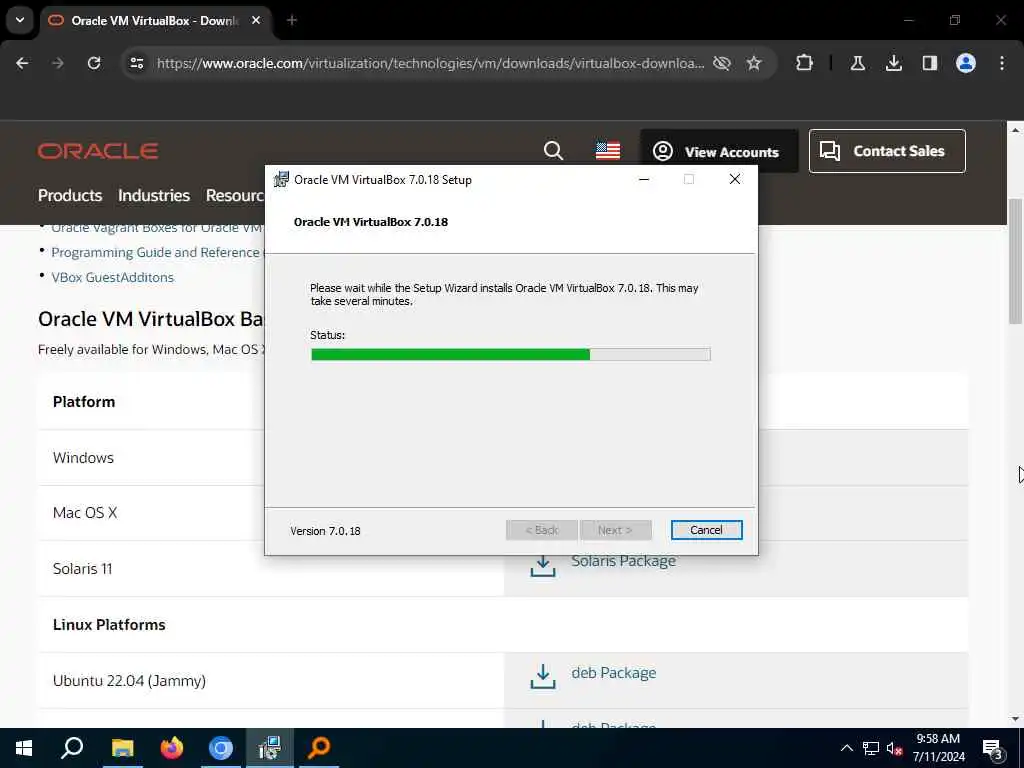Click the Ubuntu 22.04 deb download icon
The width and height of the screenshot is (1024, 768).
(543, 677)
